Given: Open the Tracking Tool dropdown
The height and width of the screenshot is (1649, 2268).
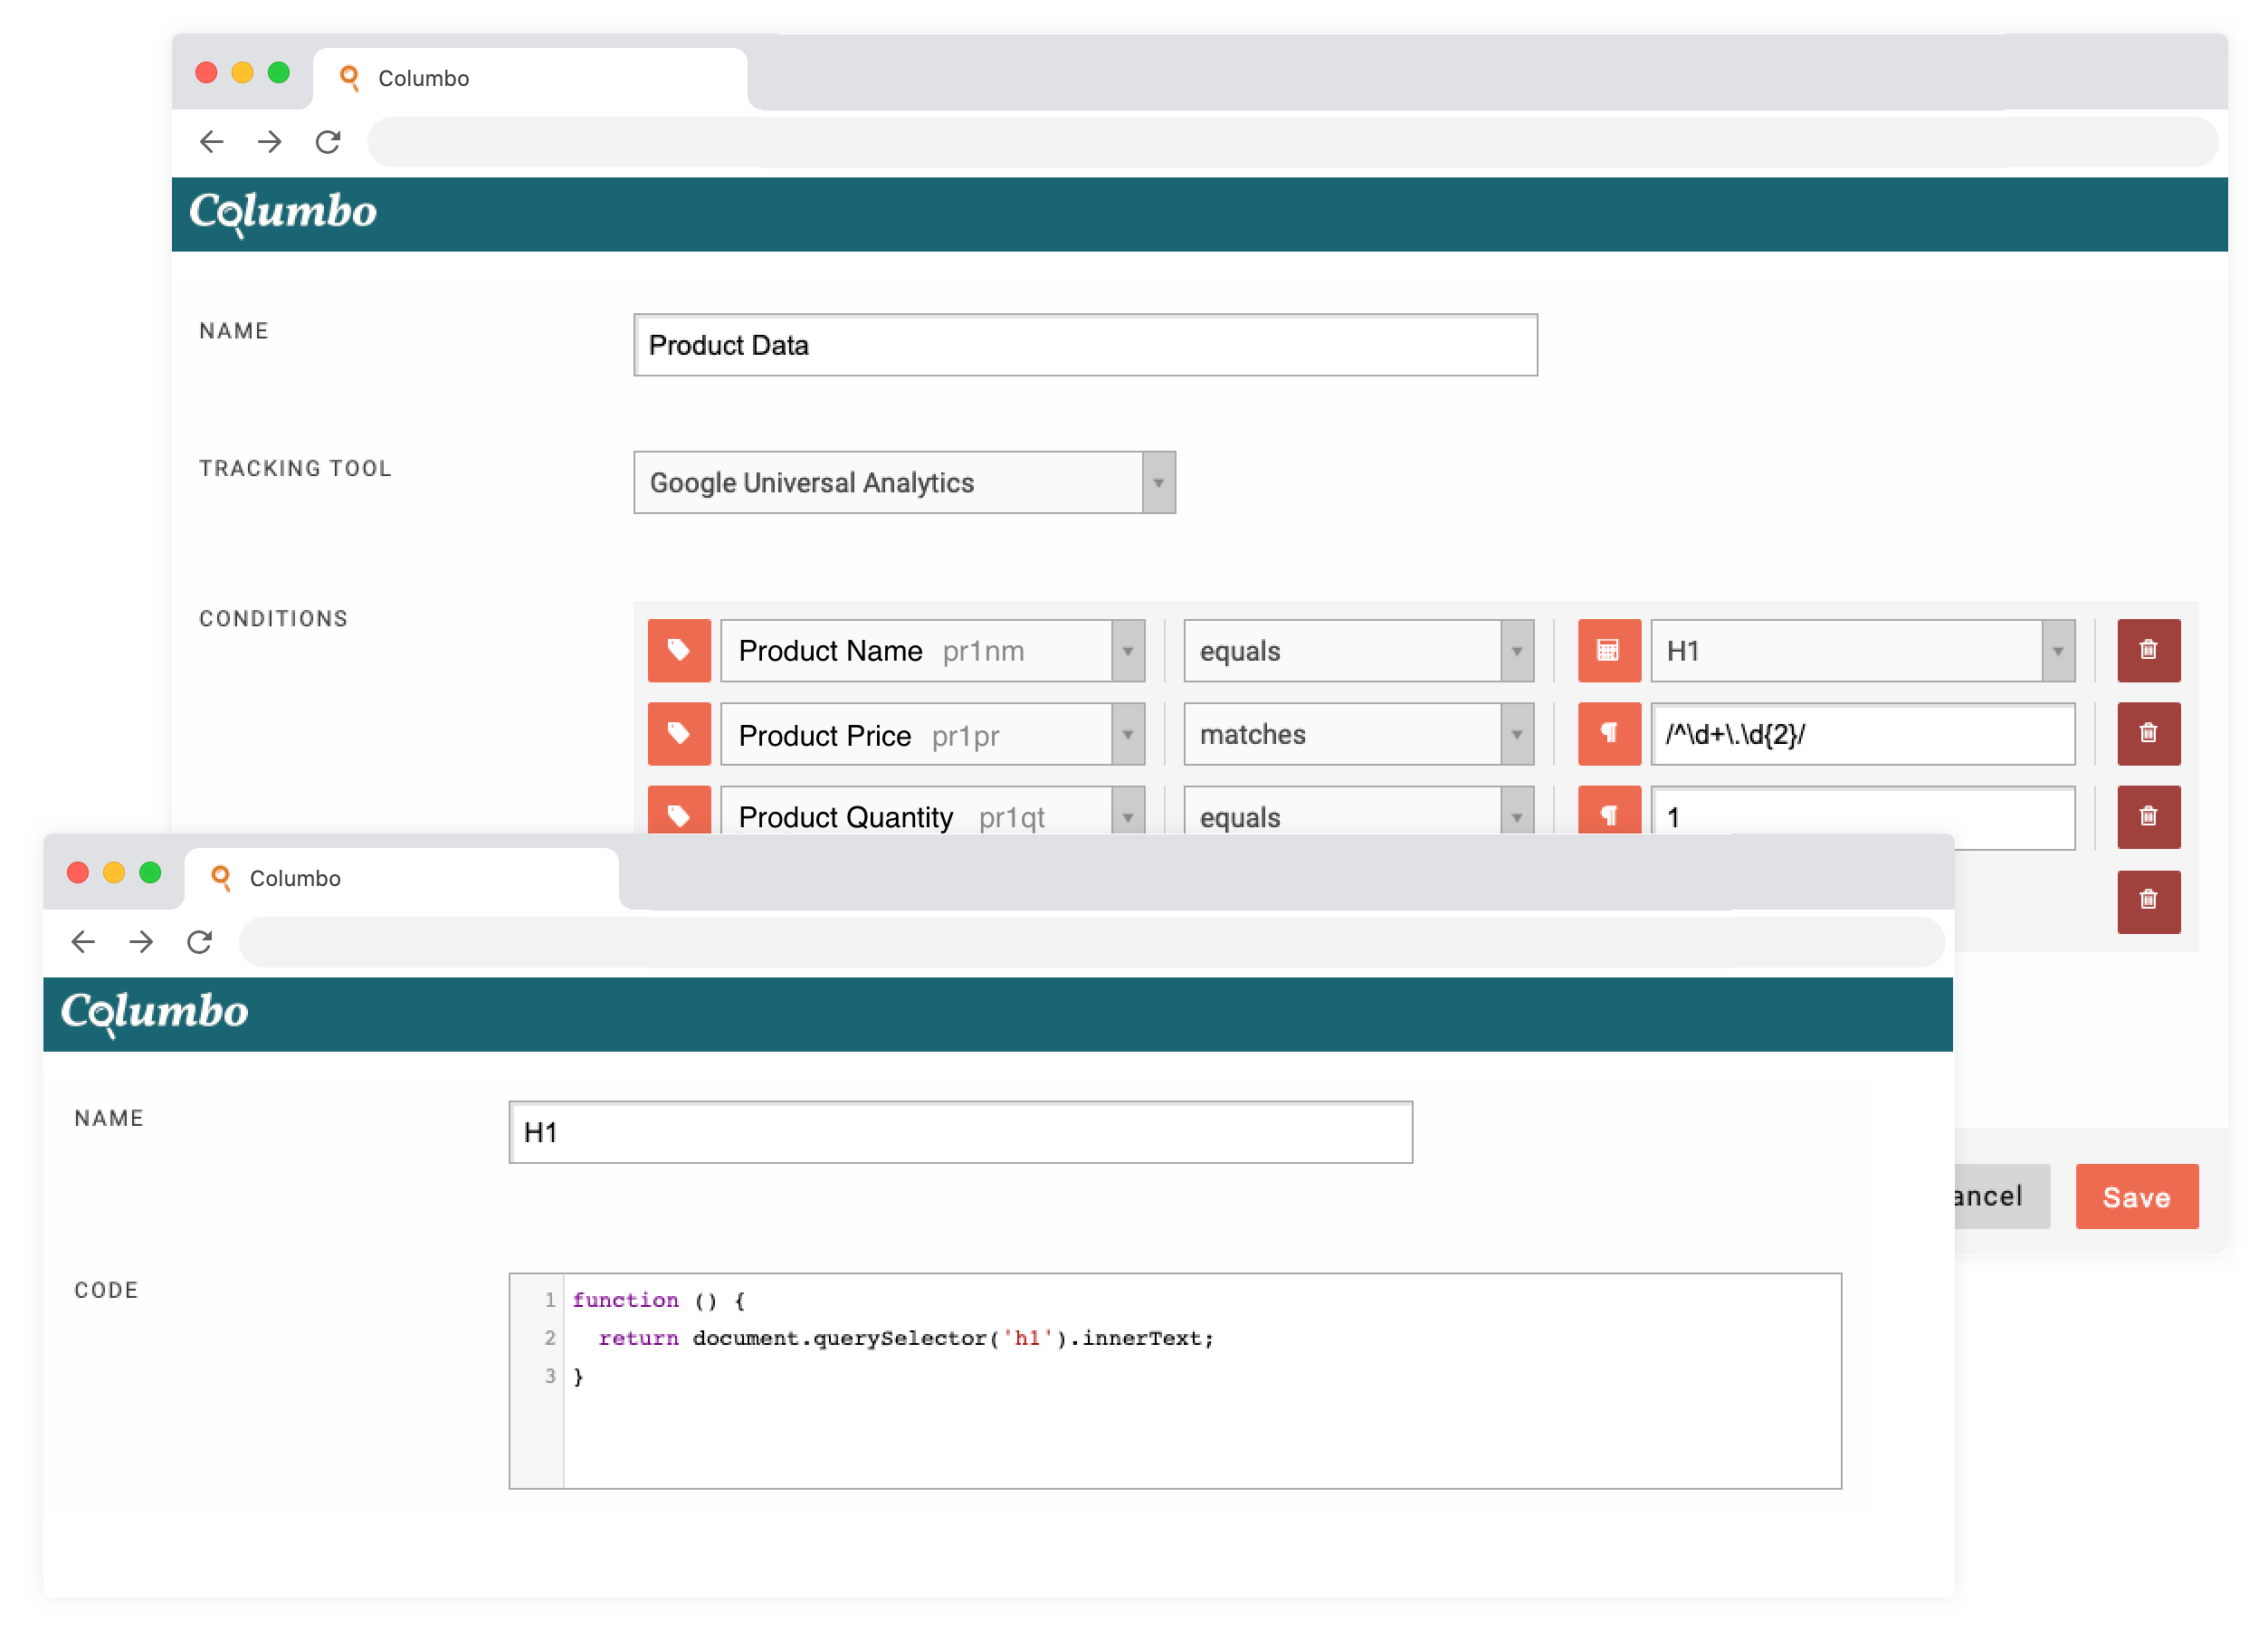Looking at the screenshot, I should (904, 483).
